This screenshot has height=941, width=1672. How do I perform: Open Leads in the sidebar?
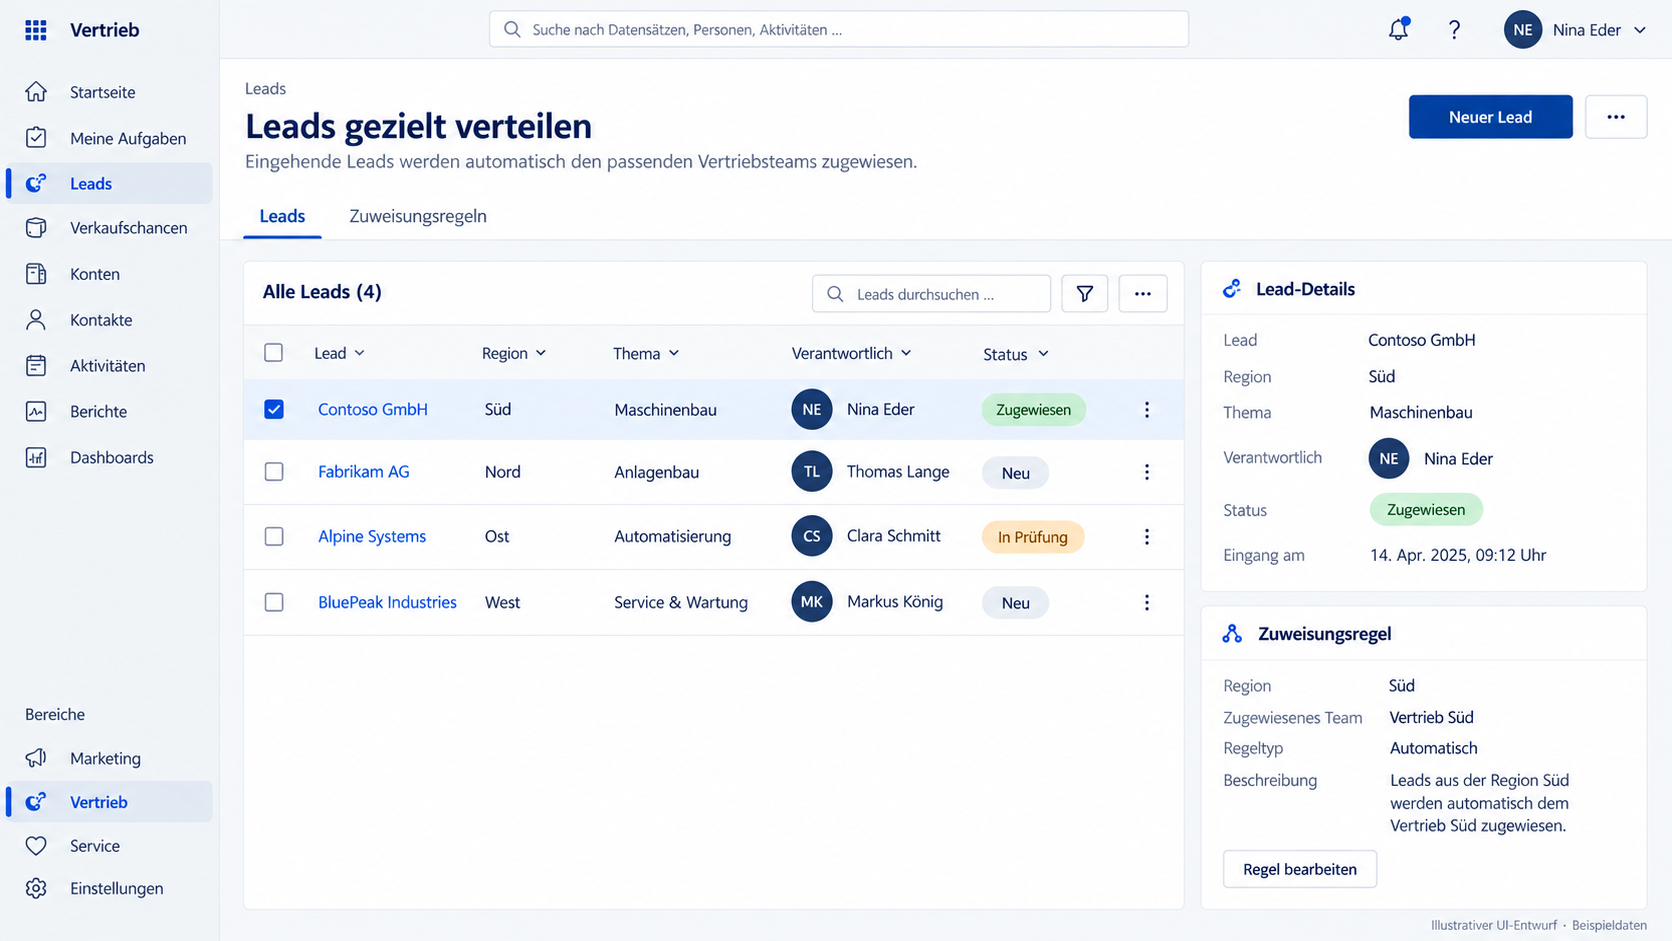(110, 184)
